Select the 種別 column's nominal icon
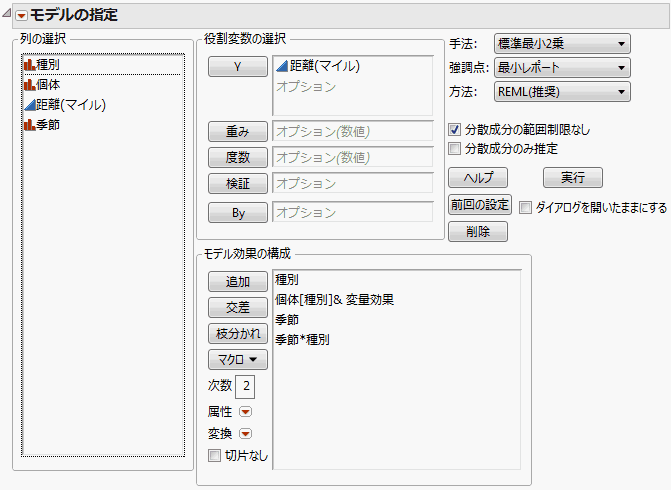 28,66
